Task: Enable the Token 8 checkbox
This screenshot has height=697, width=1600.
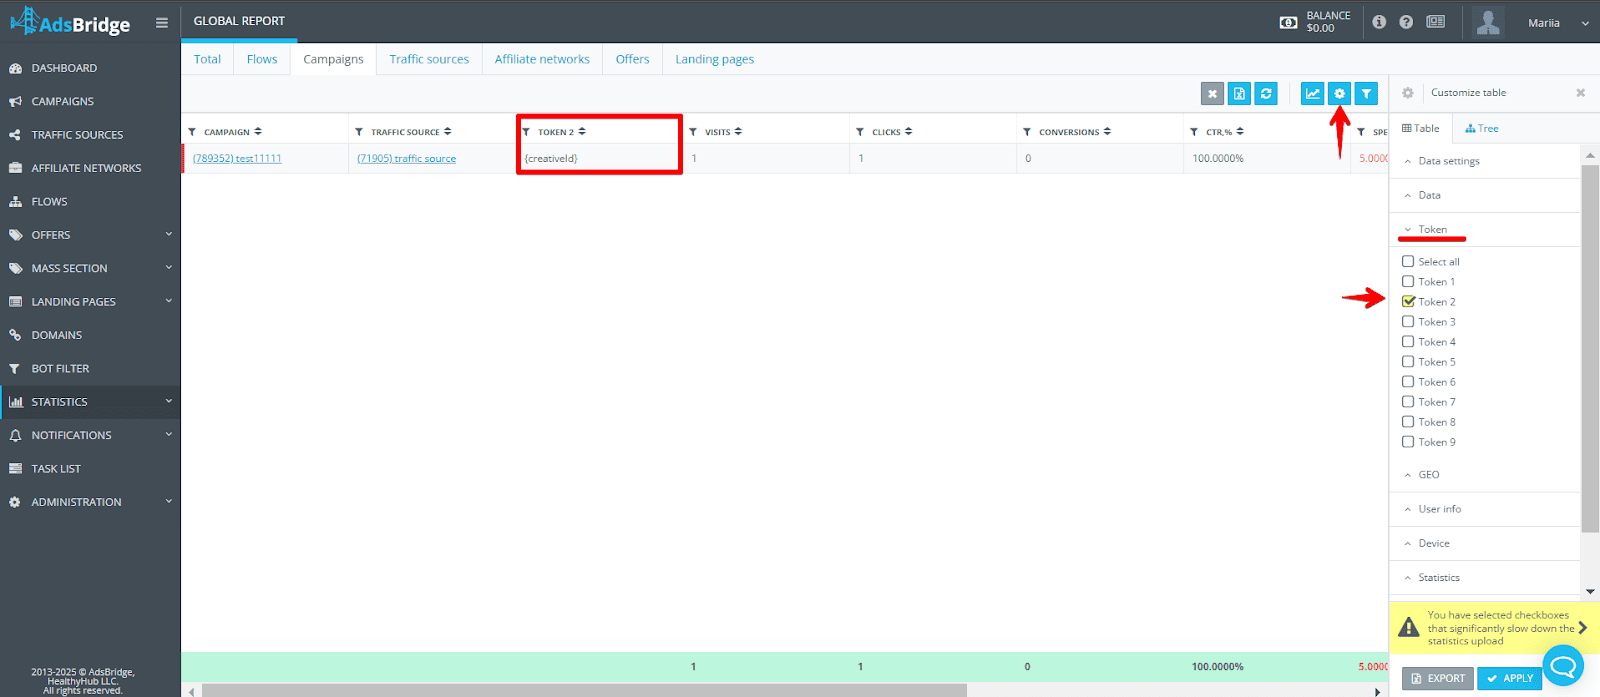Action: (x=1408, y=421)
